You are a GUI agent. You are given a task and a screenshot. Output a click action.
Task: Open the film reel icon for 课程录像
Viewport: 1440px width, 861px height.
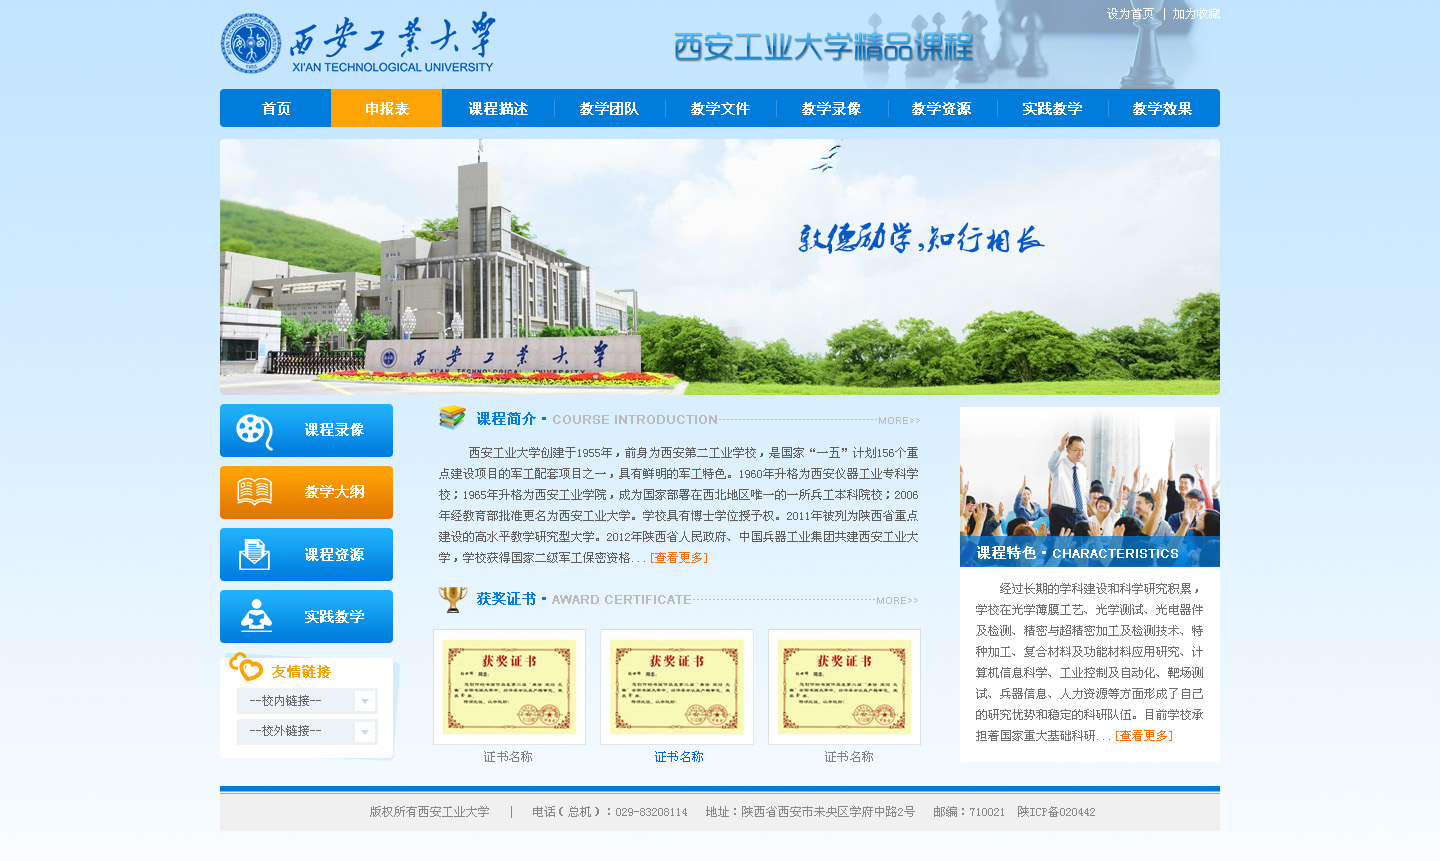[254, 431]
